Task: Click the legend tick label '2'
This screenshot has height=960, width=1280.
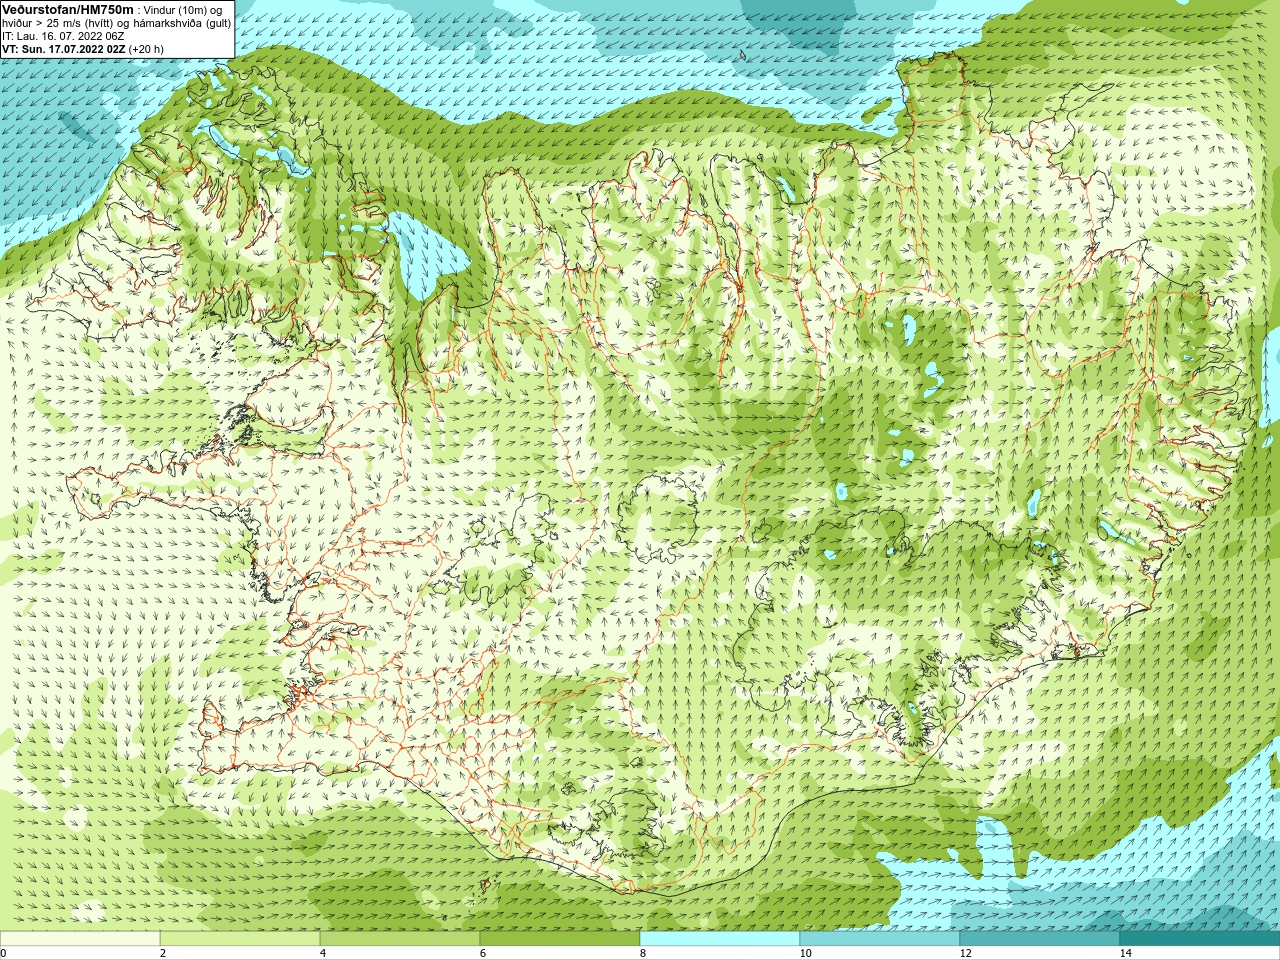Action: click(163, 953)
